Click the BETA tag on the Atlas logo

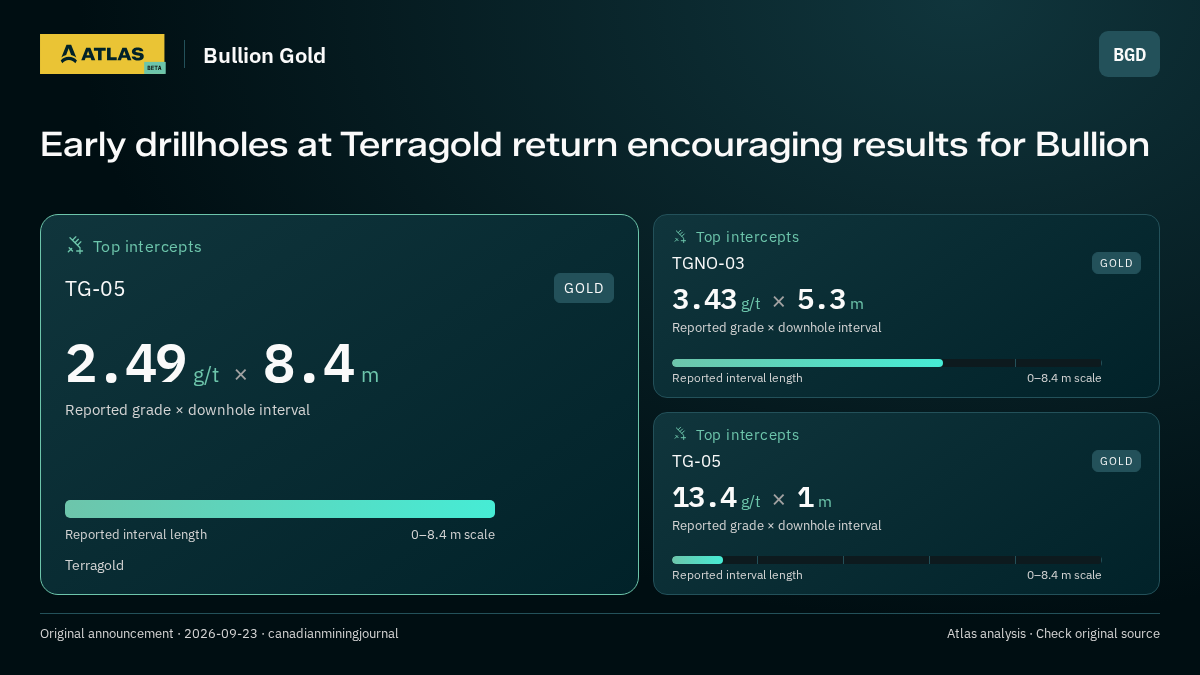point(154,68)
